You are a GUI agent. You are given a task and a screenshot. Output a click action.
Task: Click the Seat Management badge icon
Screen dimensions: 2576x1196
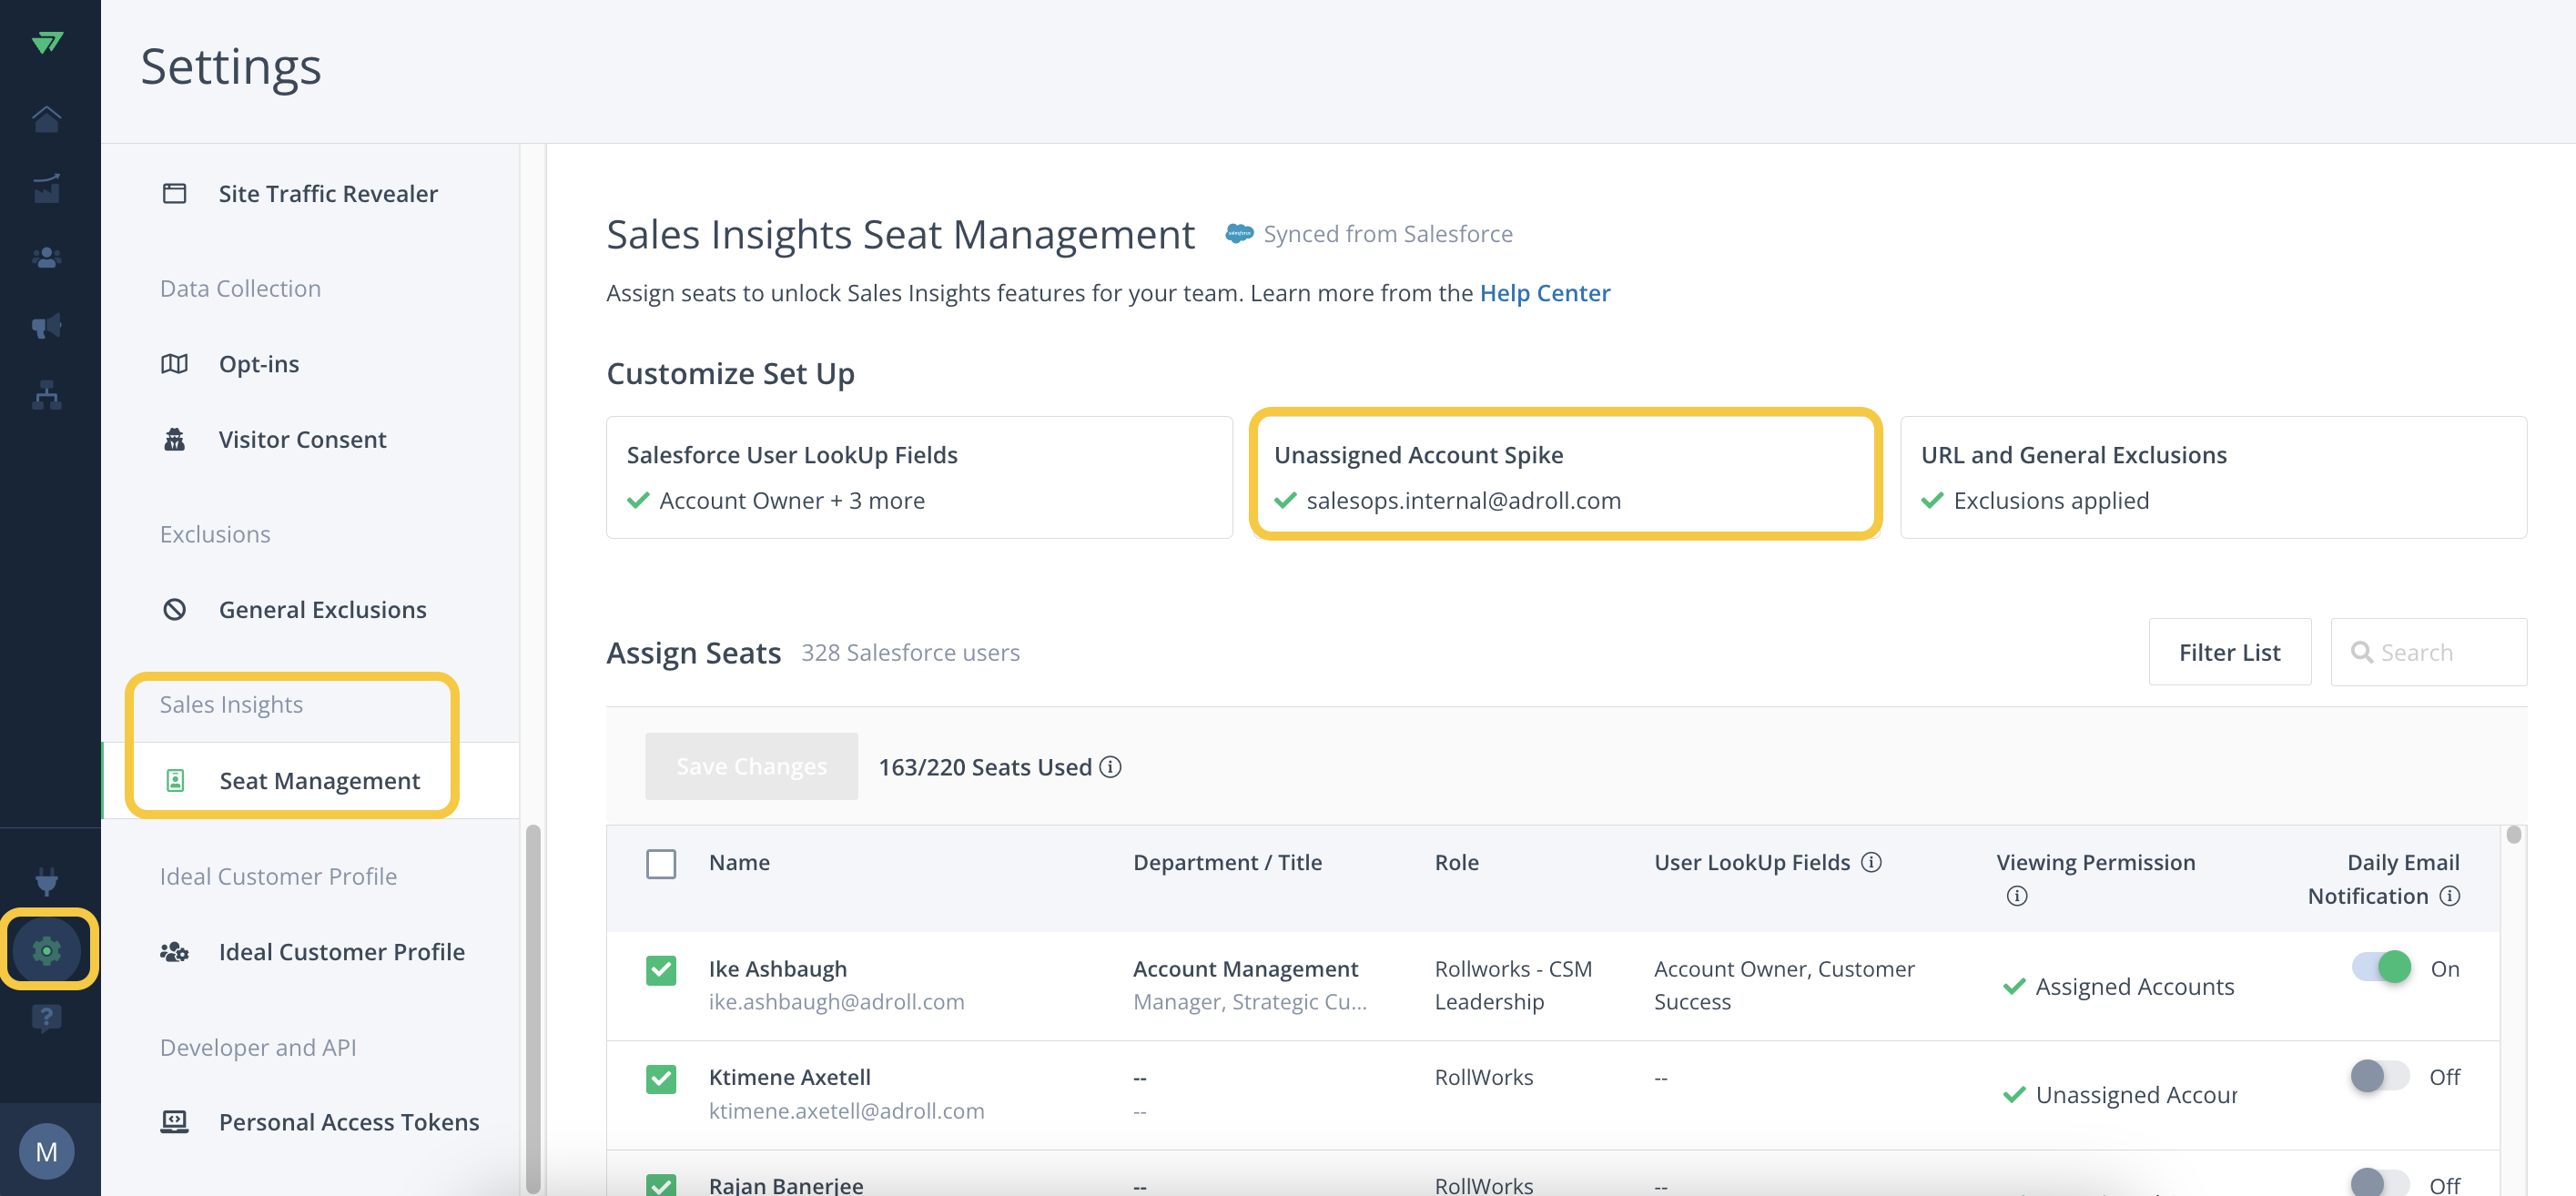pos(175,780)
